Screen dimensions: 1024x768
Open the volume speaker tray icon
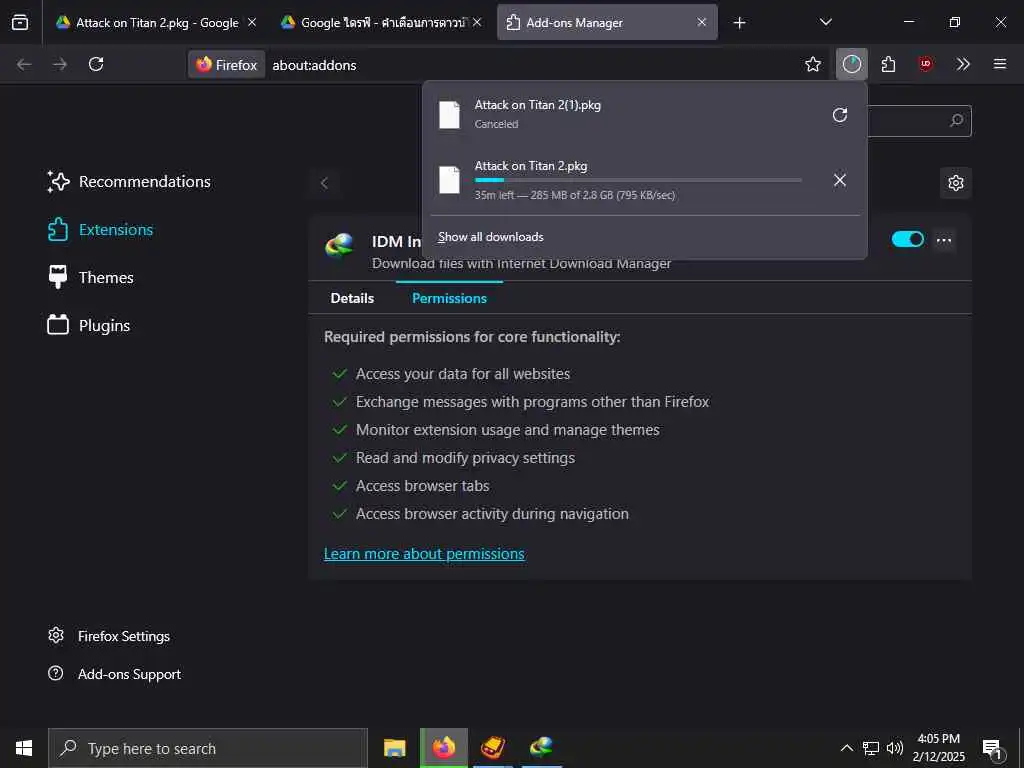pyautogui.click(x=895, y=748)
